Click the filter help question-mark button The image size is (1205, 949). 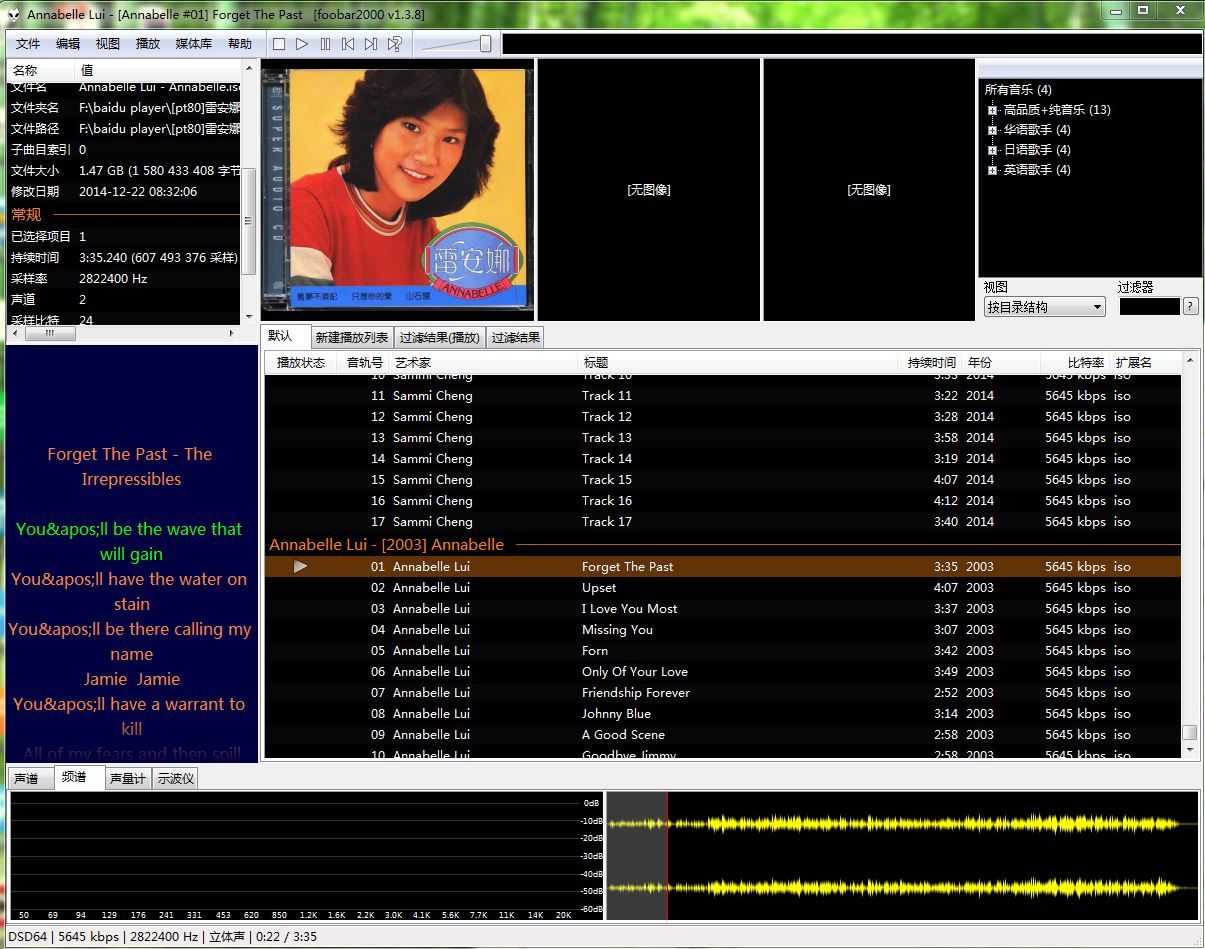(x=1190, y=307)
